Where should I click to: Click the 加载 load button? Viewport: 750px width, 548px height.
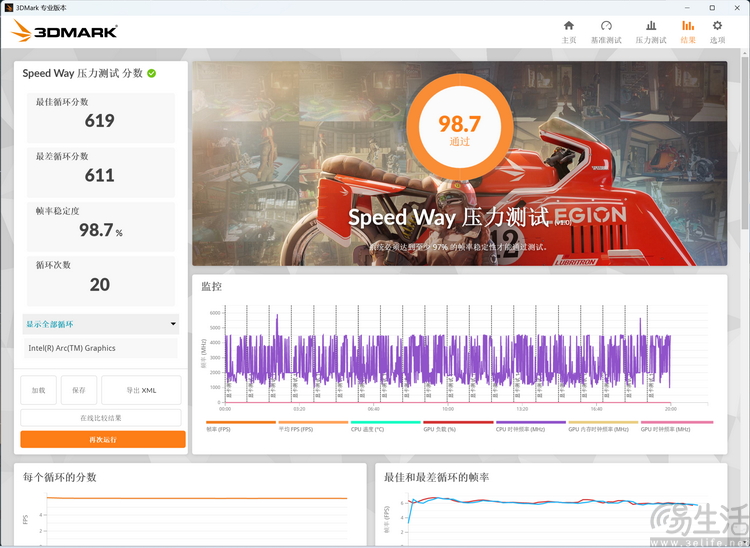click(x=38, y=390)
